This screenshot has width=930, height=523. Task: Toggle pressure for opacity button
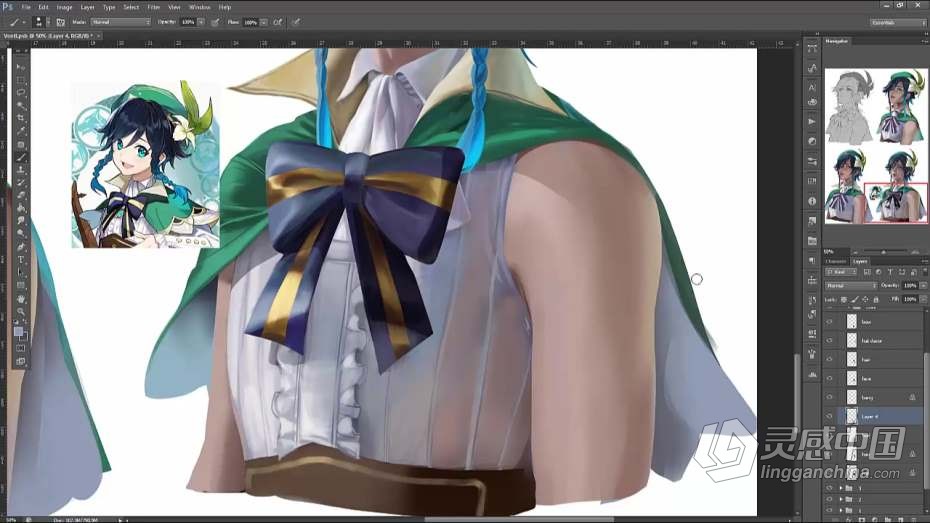coord(215,22)
